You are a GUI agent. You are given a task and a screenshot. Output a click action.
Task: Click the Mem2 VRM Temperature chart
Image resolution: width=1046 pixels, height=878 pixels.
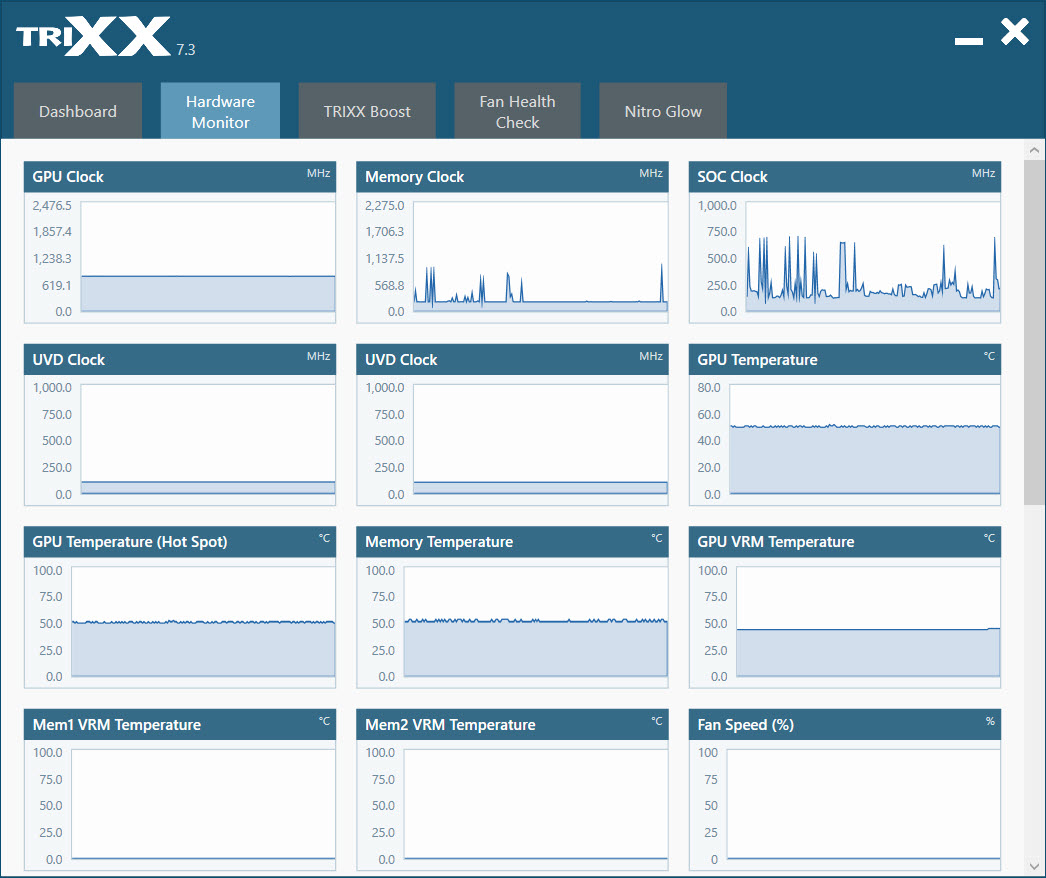click(536, 804)
